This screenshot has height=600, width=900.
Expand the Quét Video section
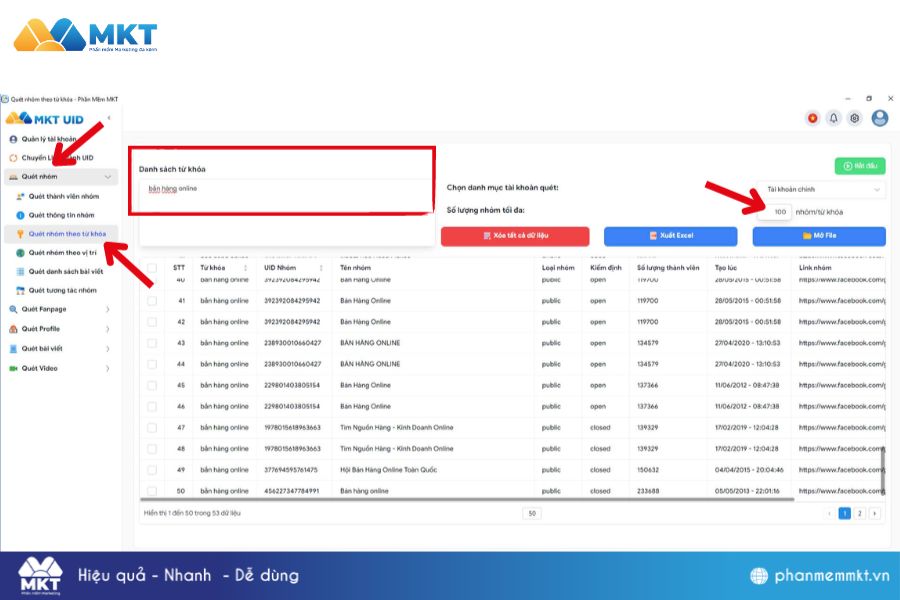108,369
